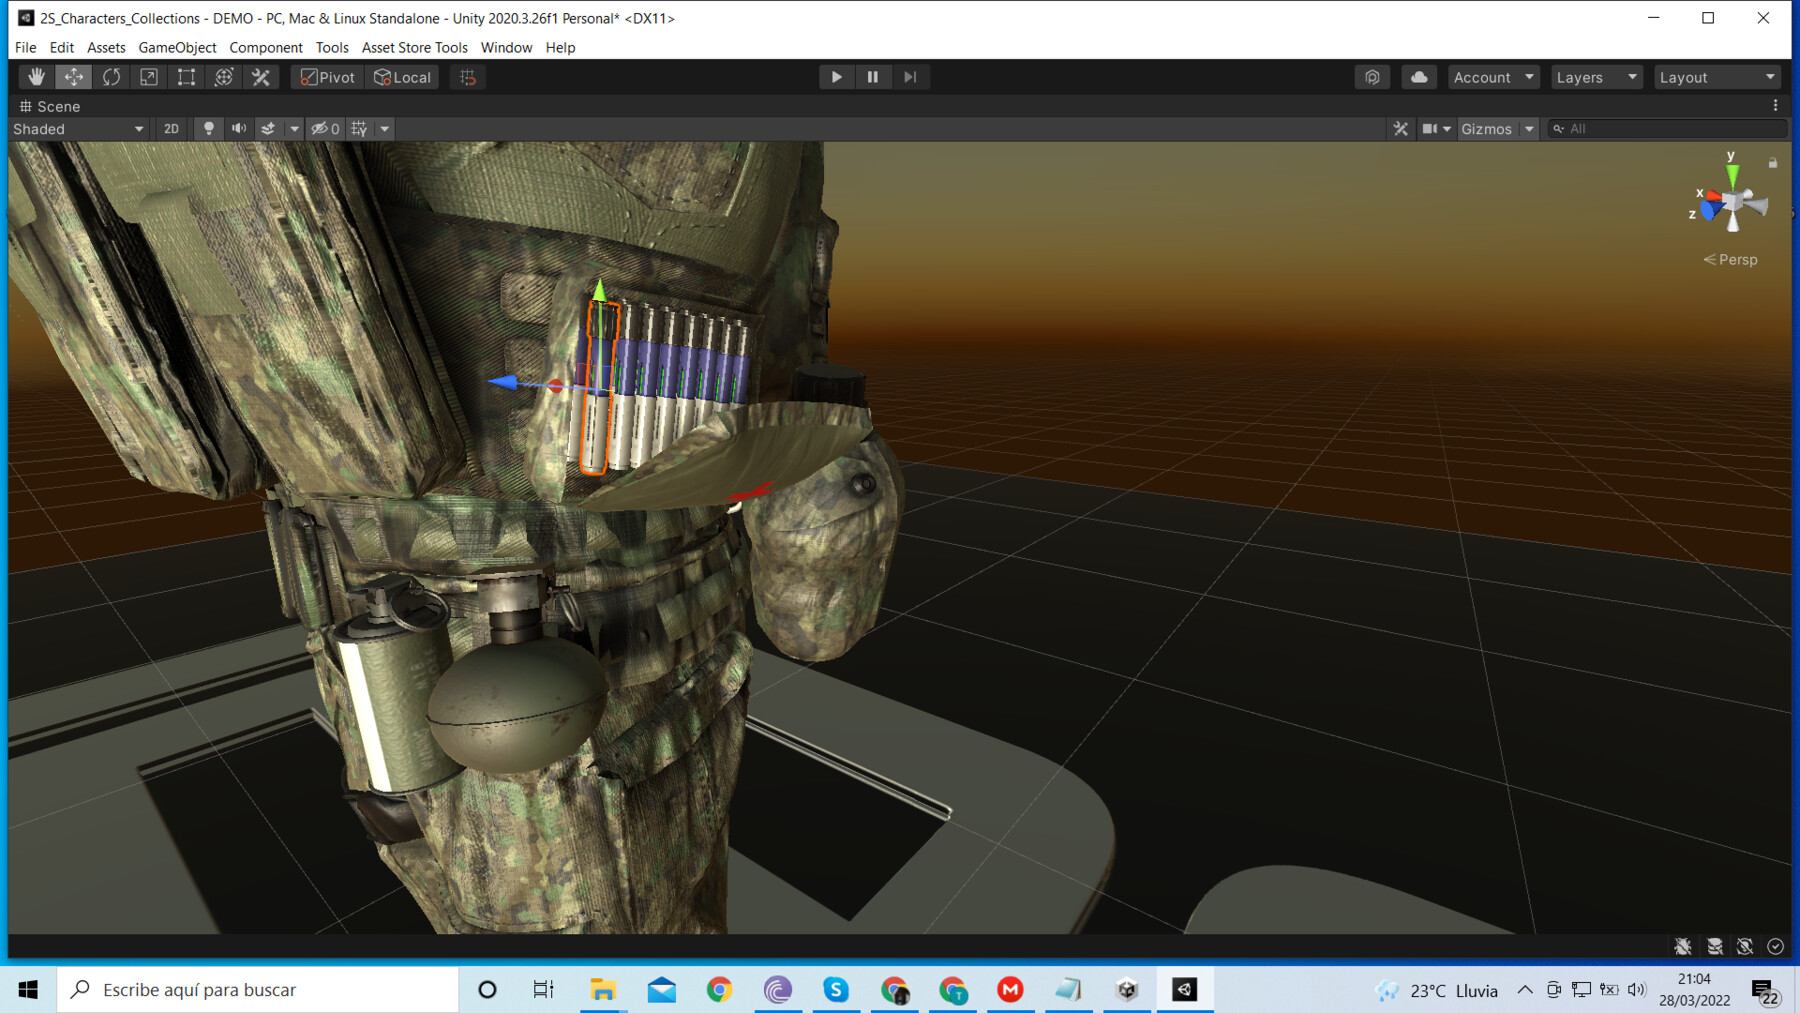The image size is (1800, 1013).
Task: Select the Hand tool
Action: coord(36,77)
